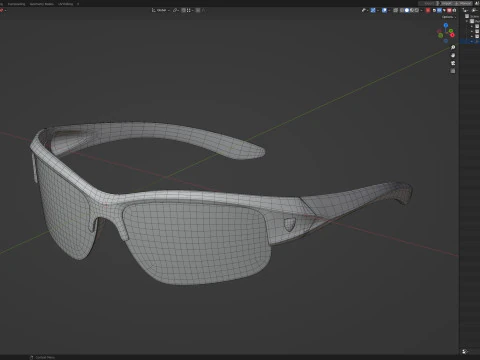
Task: Open the outliner display mode dropdown
Action: (475, 10)
